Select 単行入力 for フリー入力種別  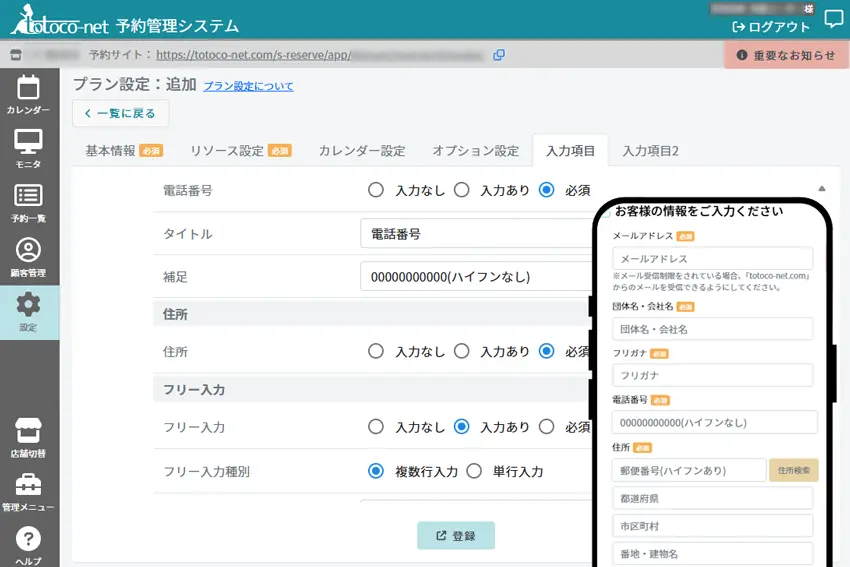tap(474, 471)
